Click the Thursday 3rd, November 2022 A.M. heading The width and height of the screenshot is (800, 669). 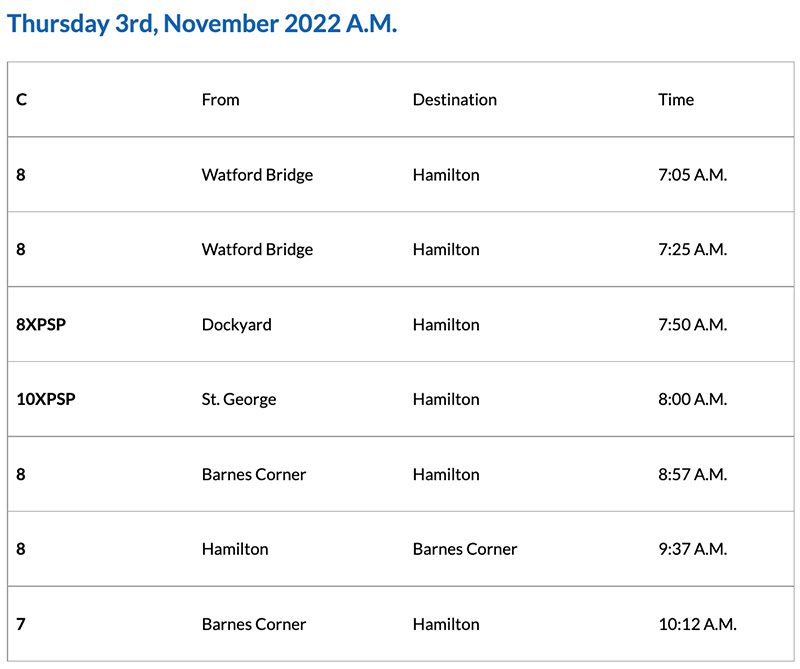point(202,24)
